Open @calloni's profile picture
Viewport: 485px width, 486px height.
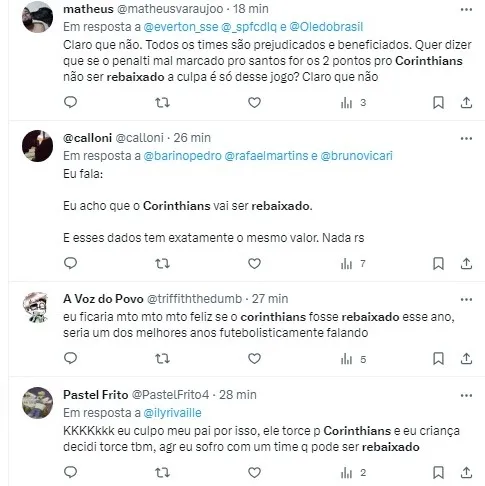[x=37, y=146]
